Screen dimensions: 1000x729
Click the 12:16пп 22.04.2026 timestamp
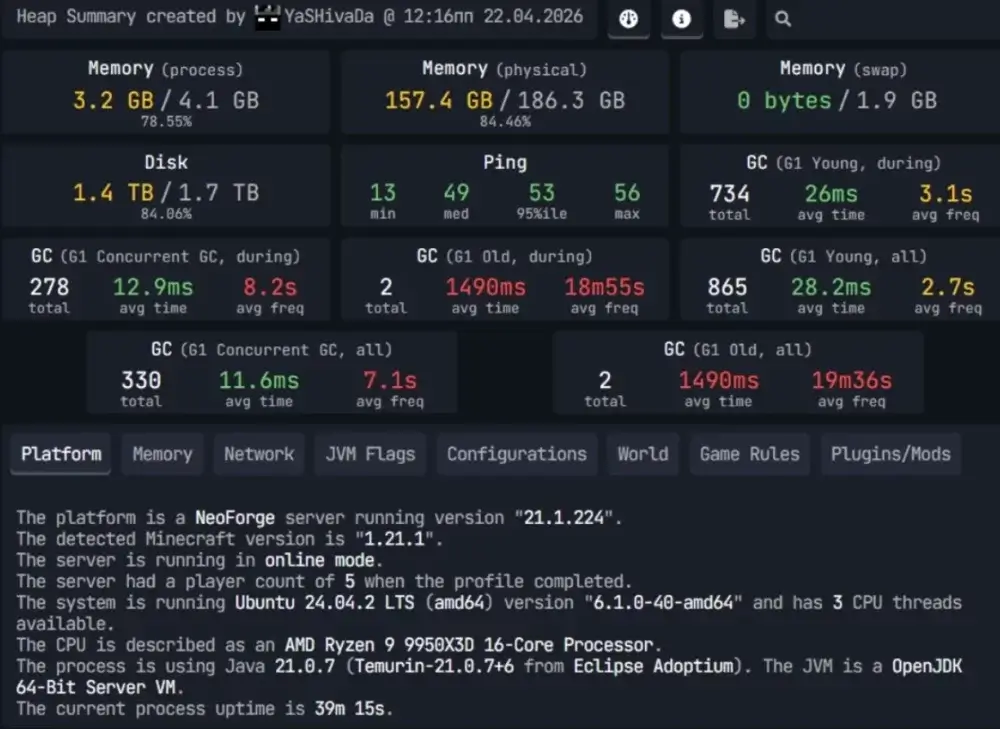(x=493, y=17)
